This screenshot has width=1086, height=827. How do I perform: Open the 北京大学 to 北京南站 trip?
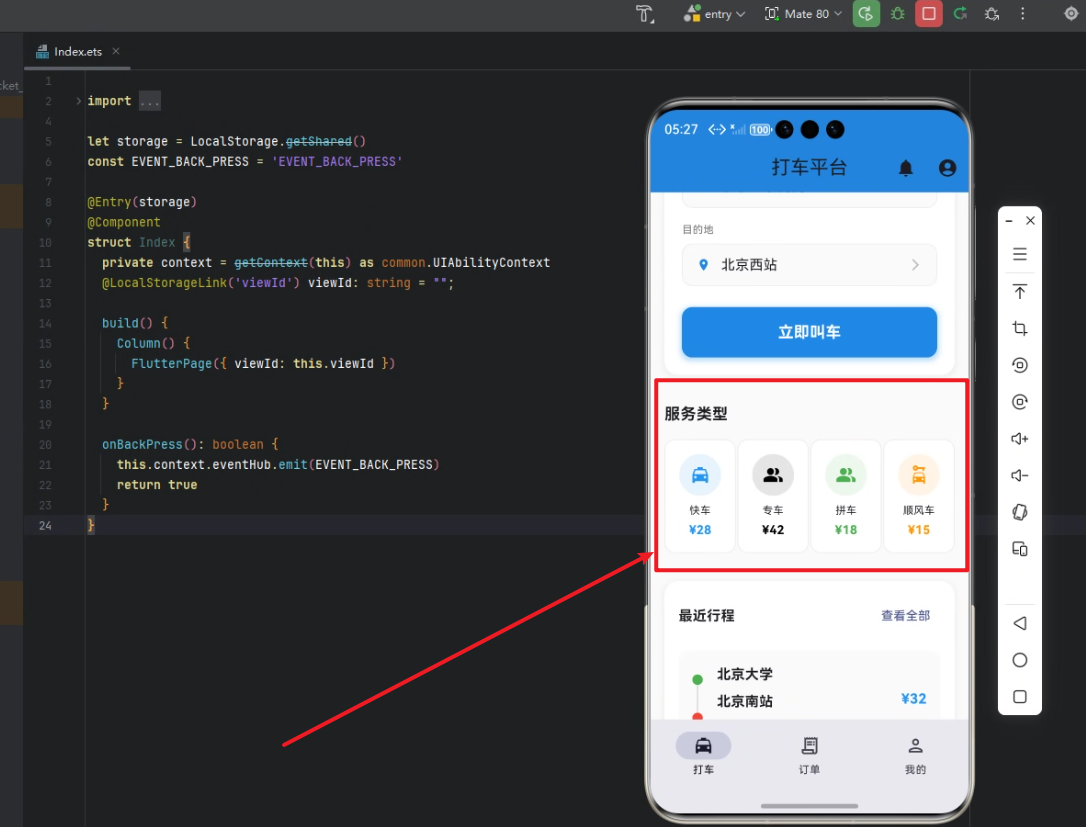click(809, 686)
